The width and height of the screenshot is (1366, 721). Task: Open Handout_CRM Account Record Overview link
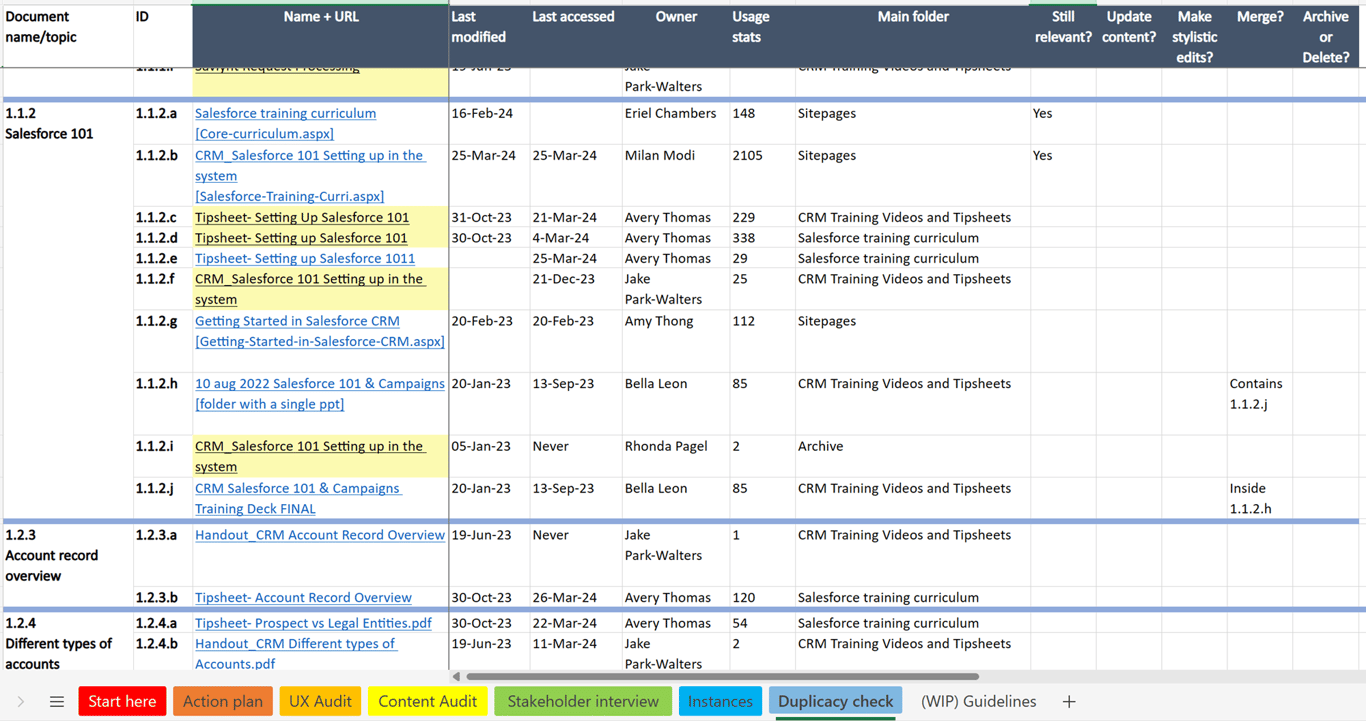tap(320, 535)
